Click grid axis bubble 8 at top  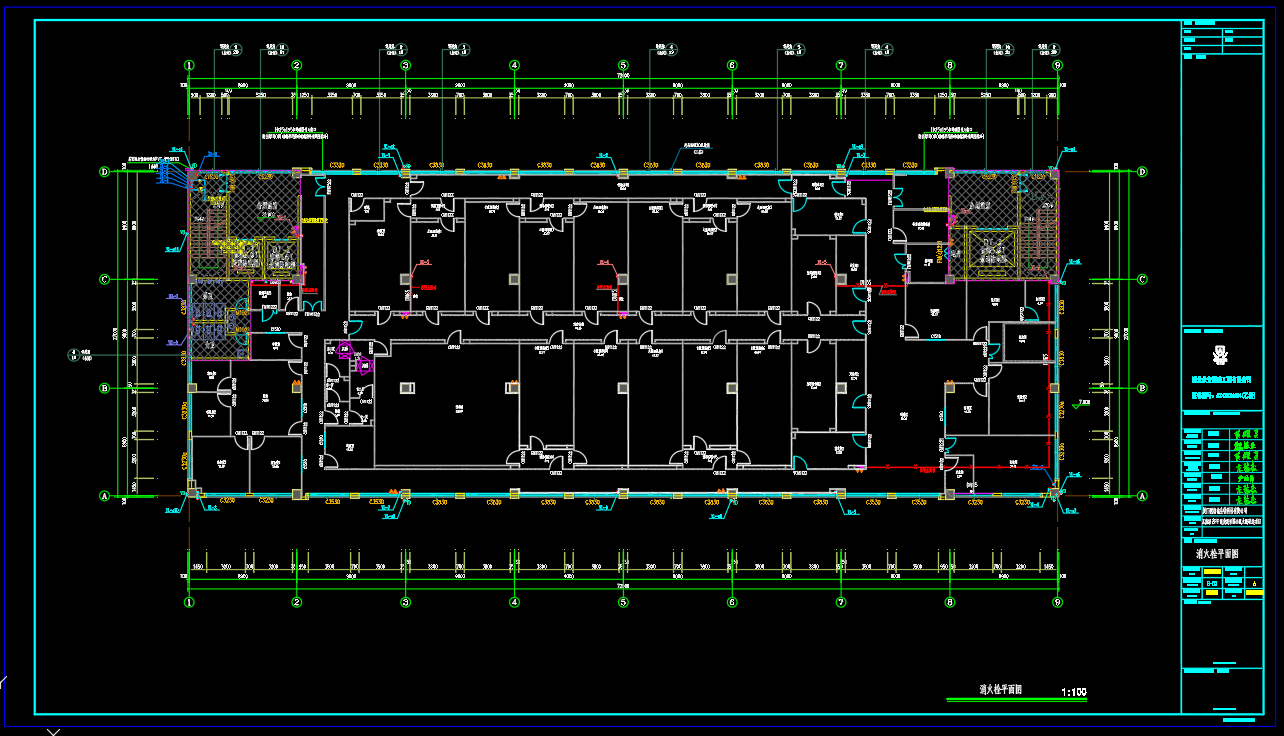point(949,66)
